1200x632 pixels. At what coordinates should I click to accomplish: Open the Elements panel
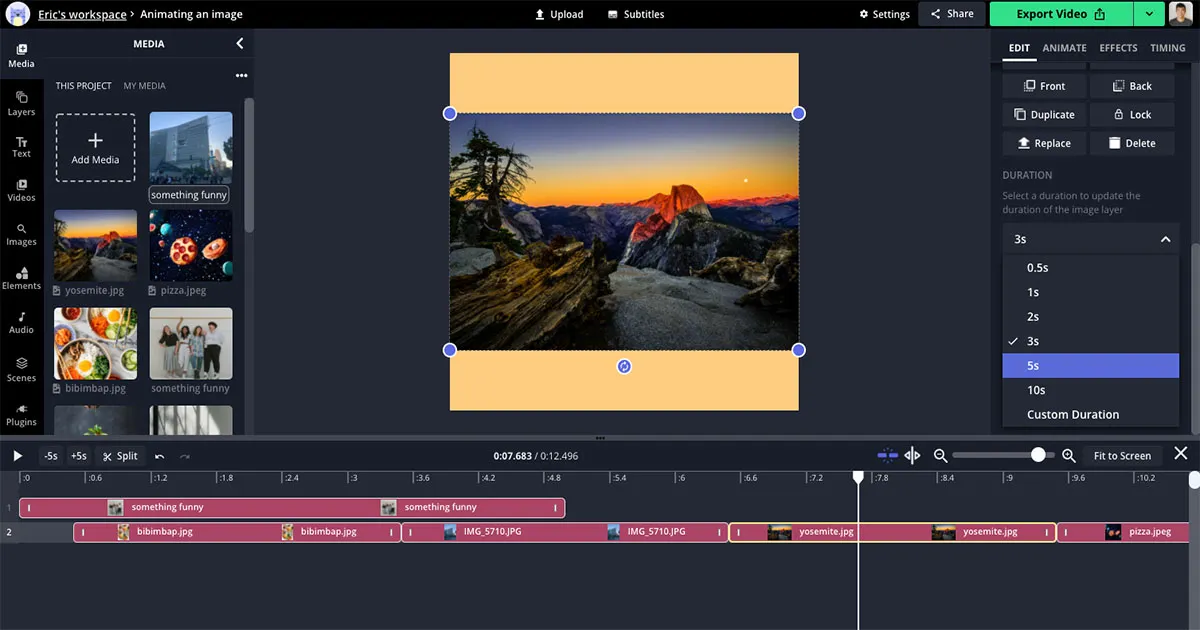[x=21, y=278]
